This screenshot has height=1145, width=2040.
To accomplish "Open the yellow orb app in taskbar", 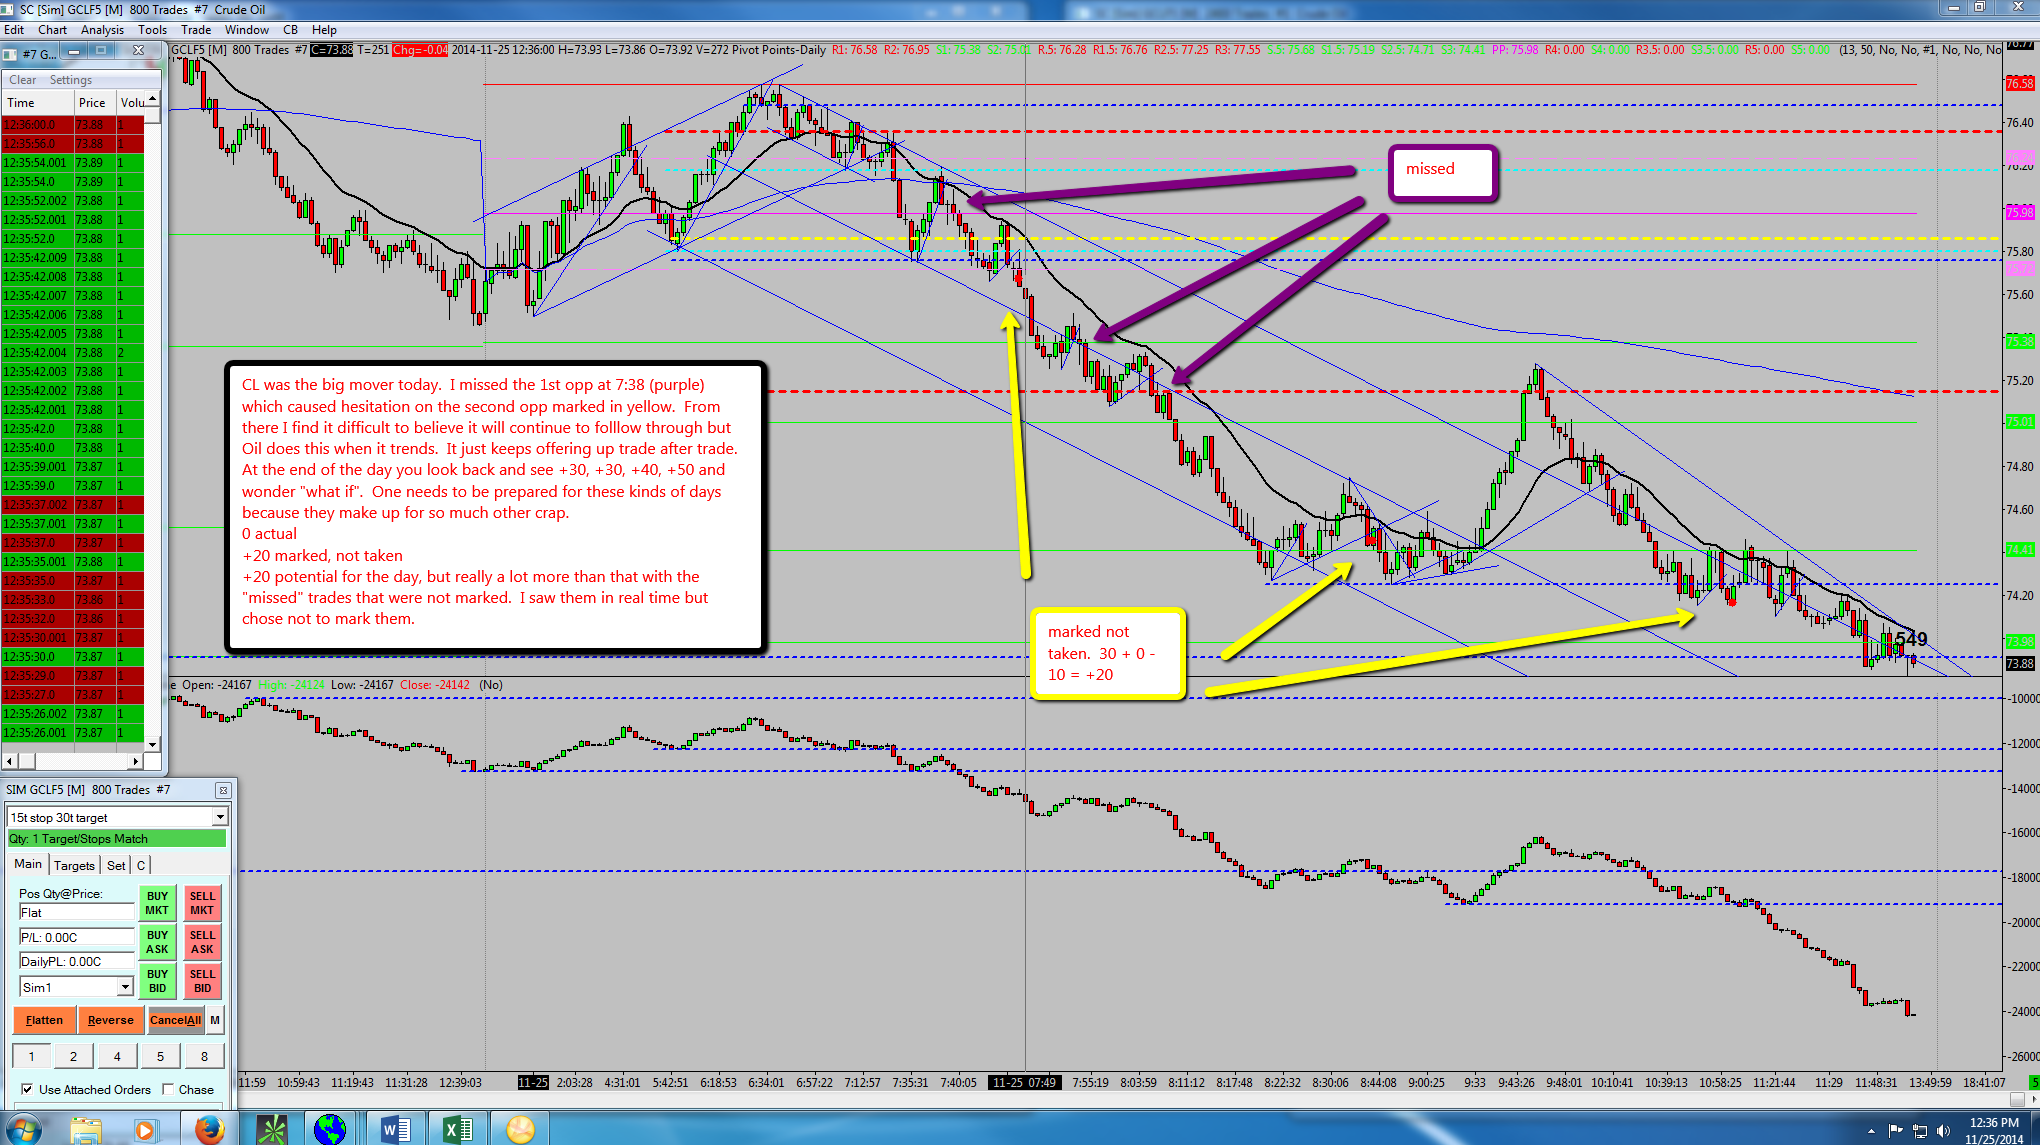I will click(x=520, y=1129).
